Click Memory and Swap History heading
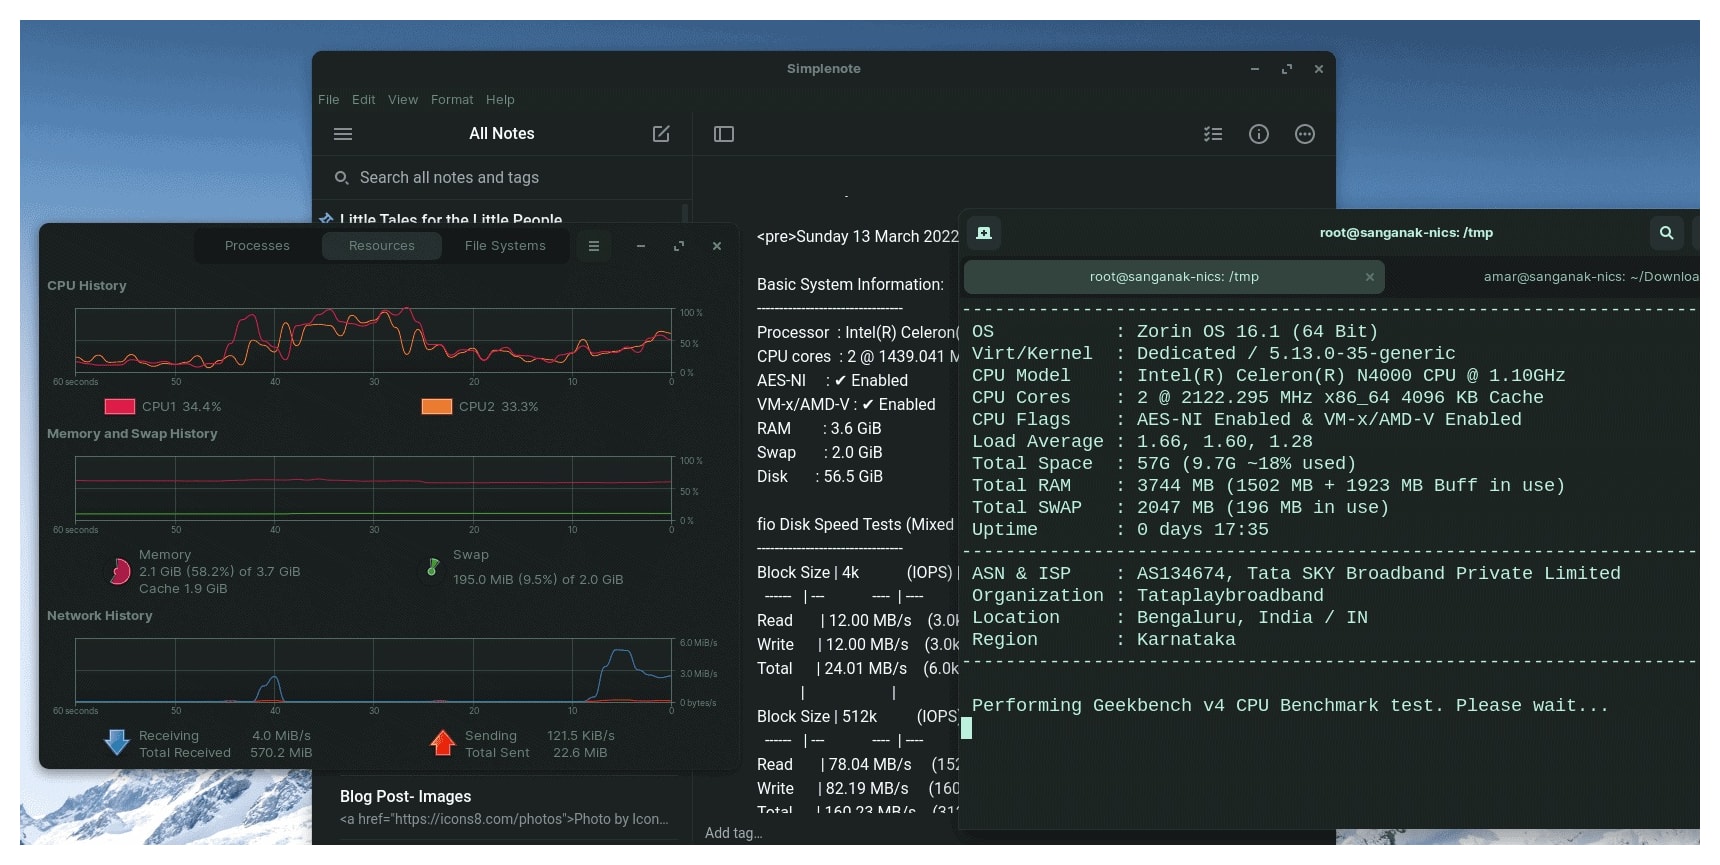Image resolution: width=1720 pixels, height=865 pixels. coord(132,434)
